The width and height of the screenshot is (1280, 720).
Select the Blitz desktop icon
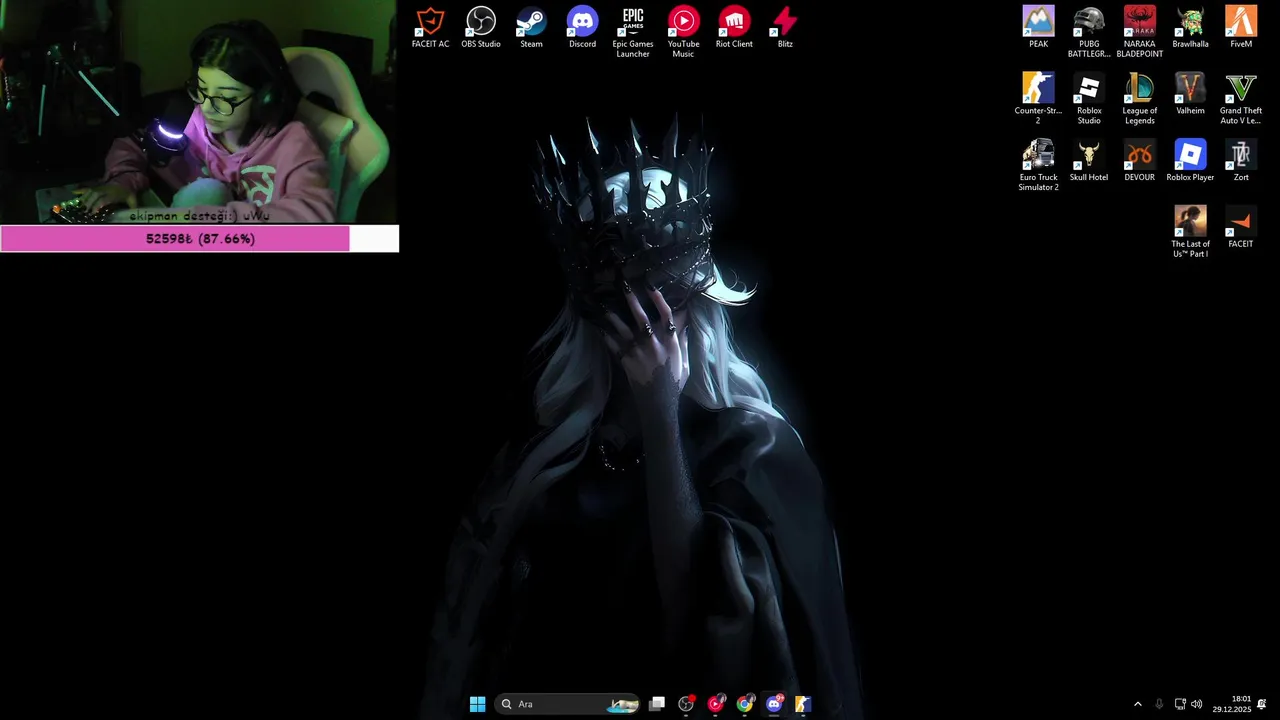[x=785, y=28]
